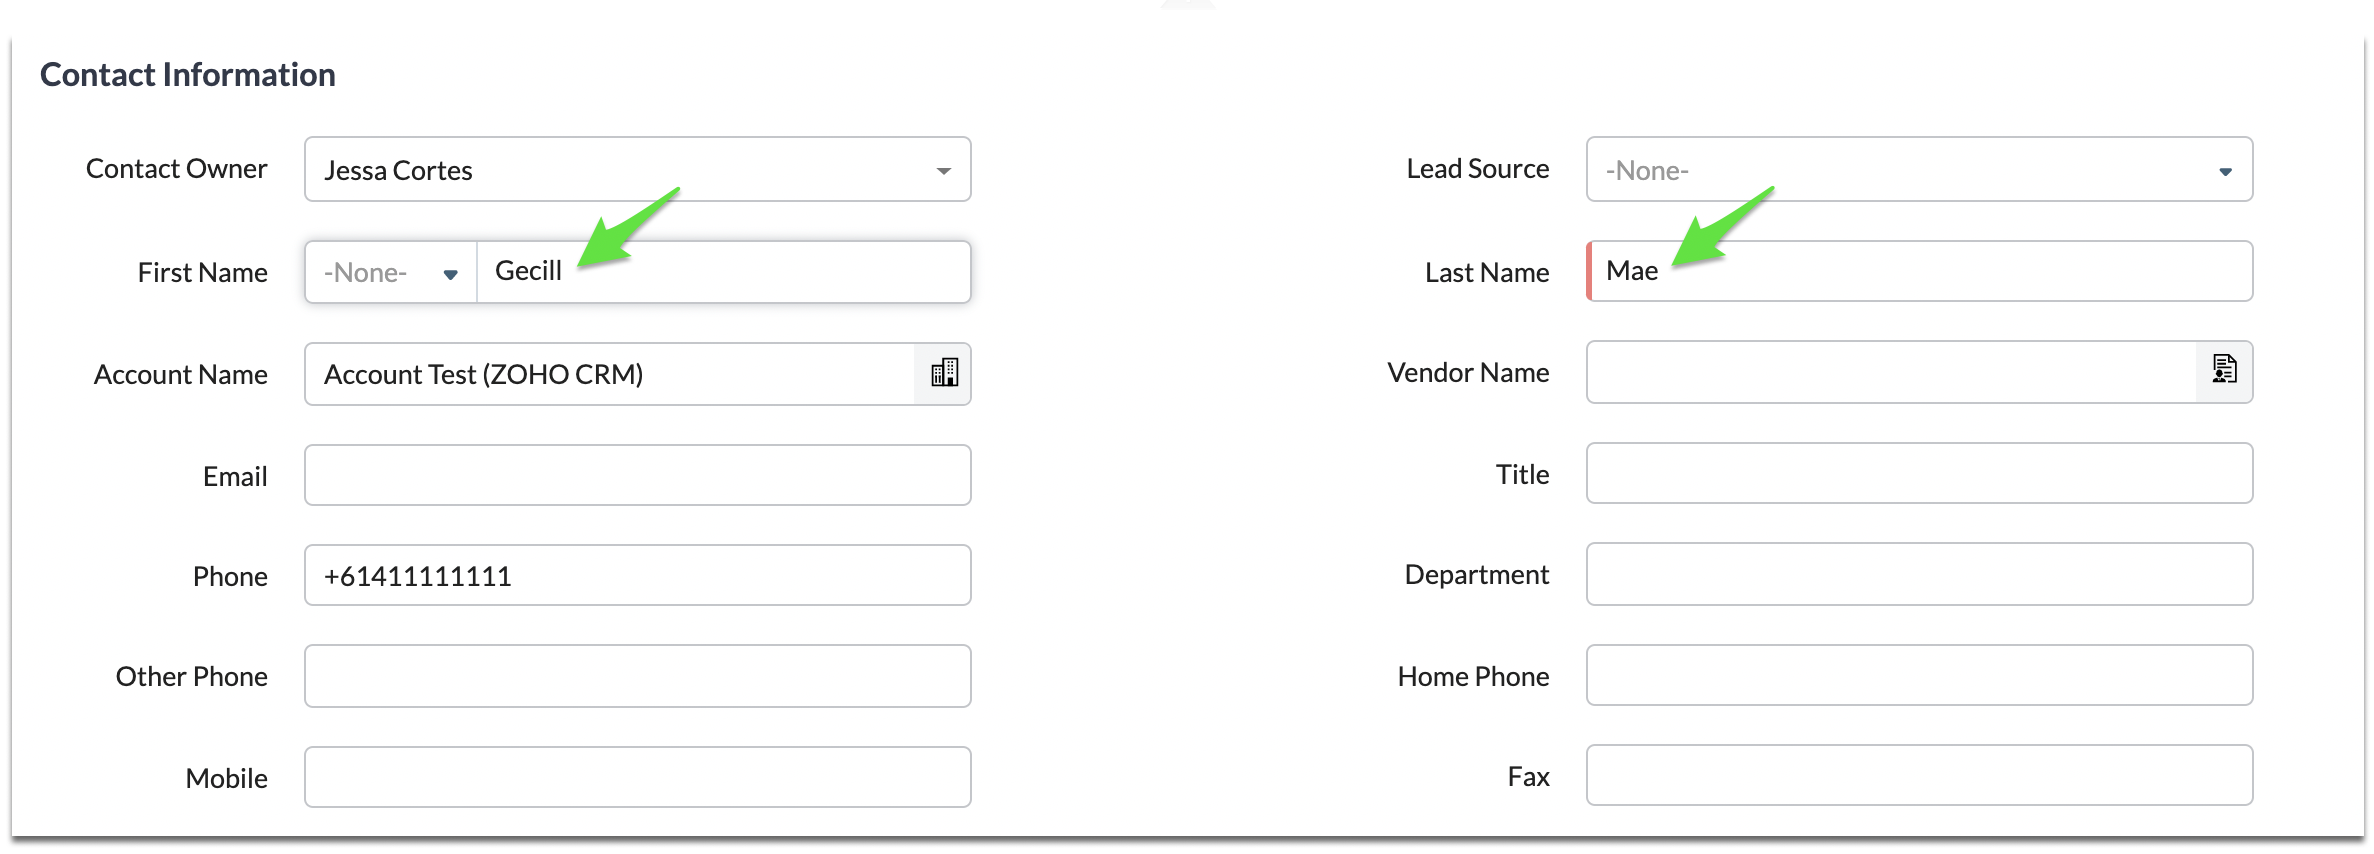Focus the Home Phone input field
The height and width of the screenshot is (854, 2374).
(1919, 675)
